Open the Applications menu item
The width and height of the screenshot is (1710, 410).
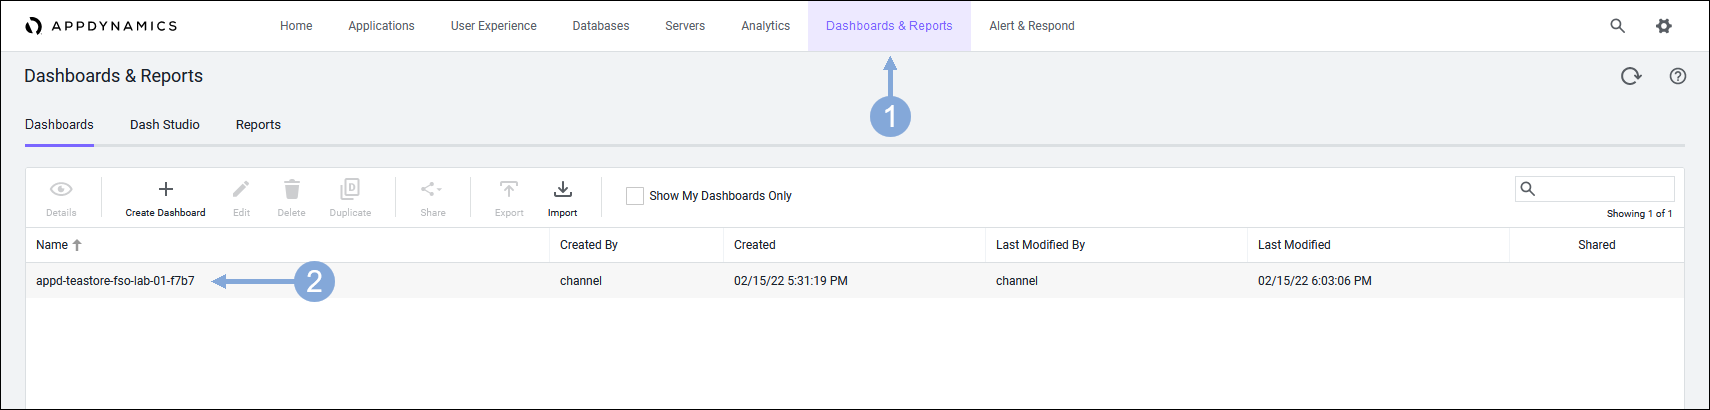(x=381, y=26)
